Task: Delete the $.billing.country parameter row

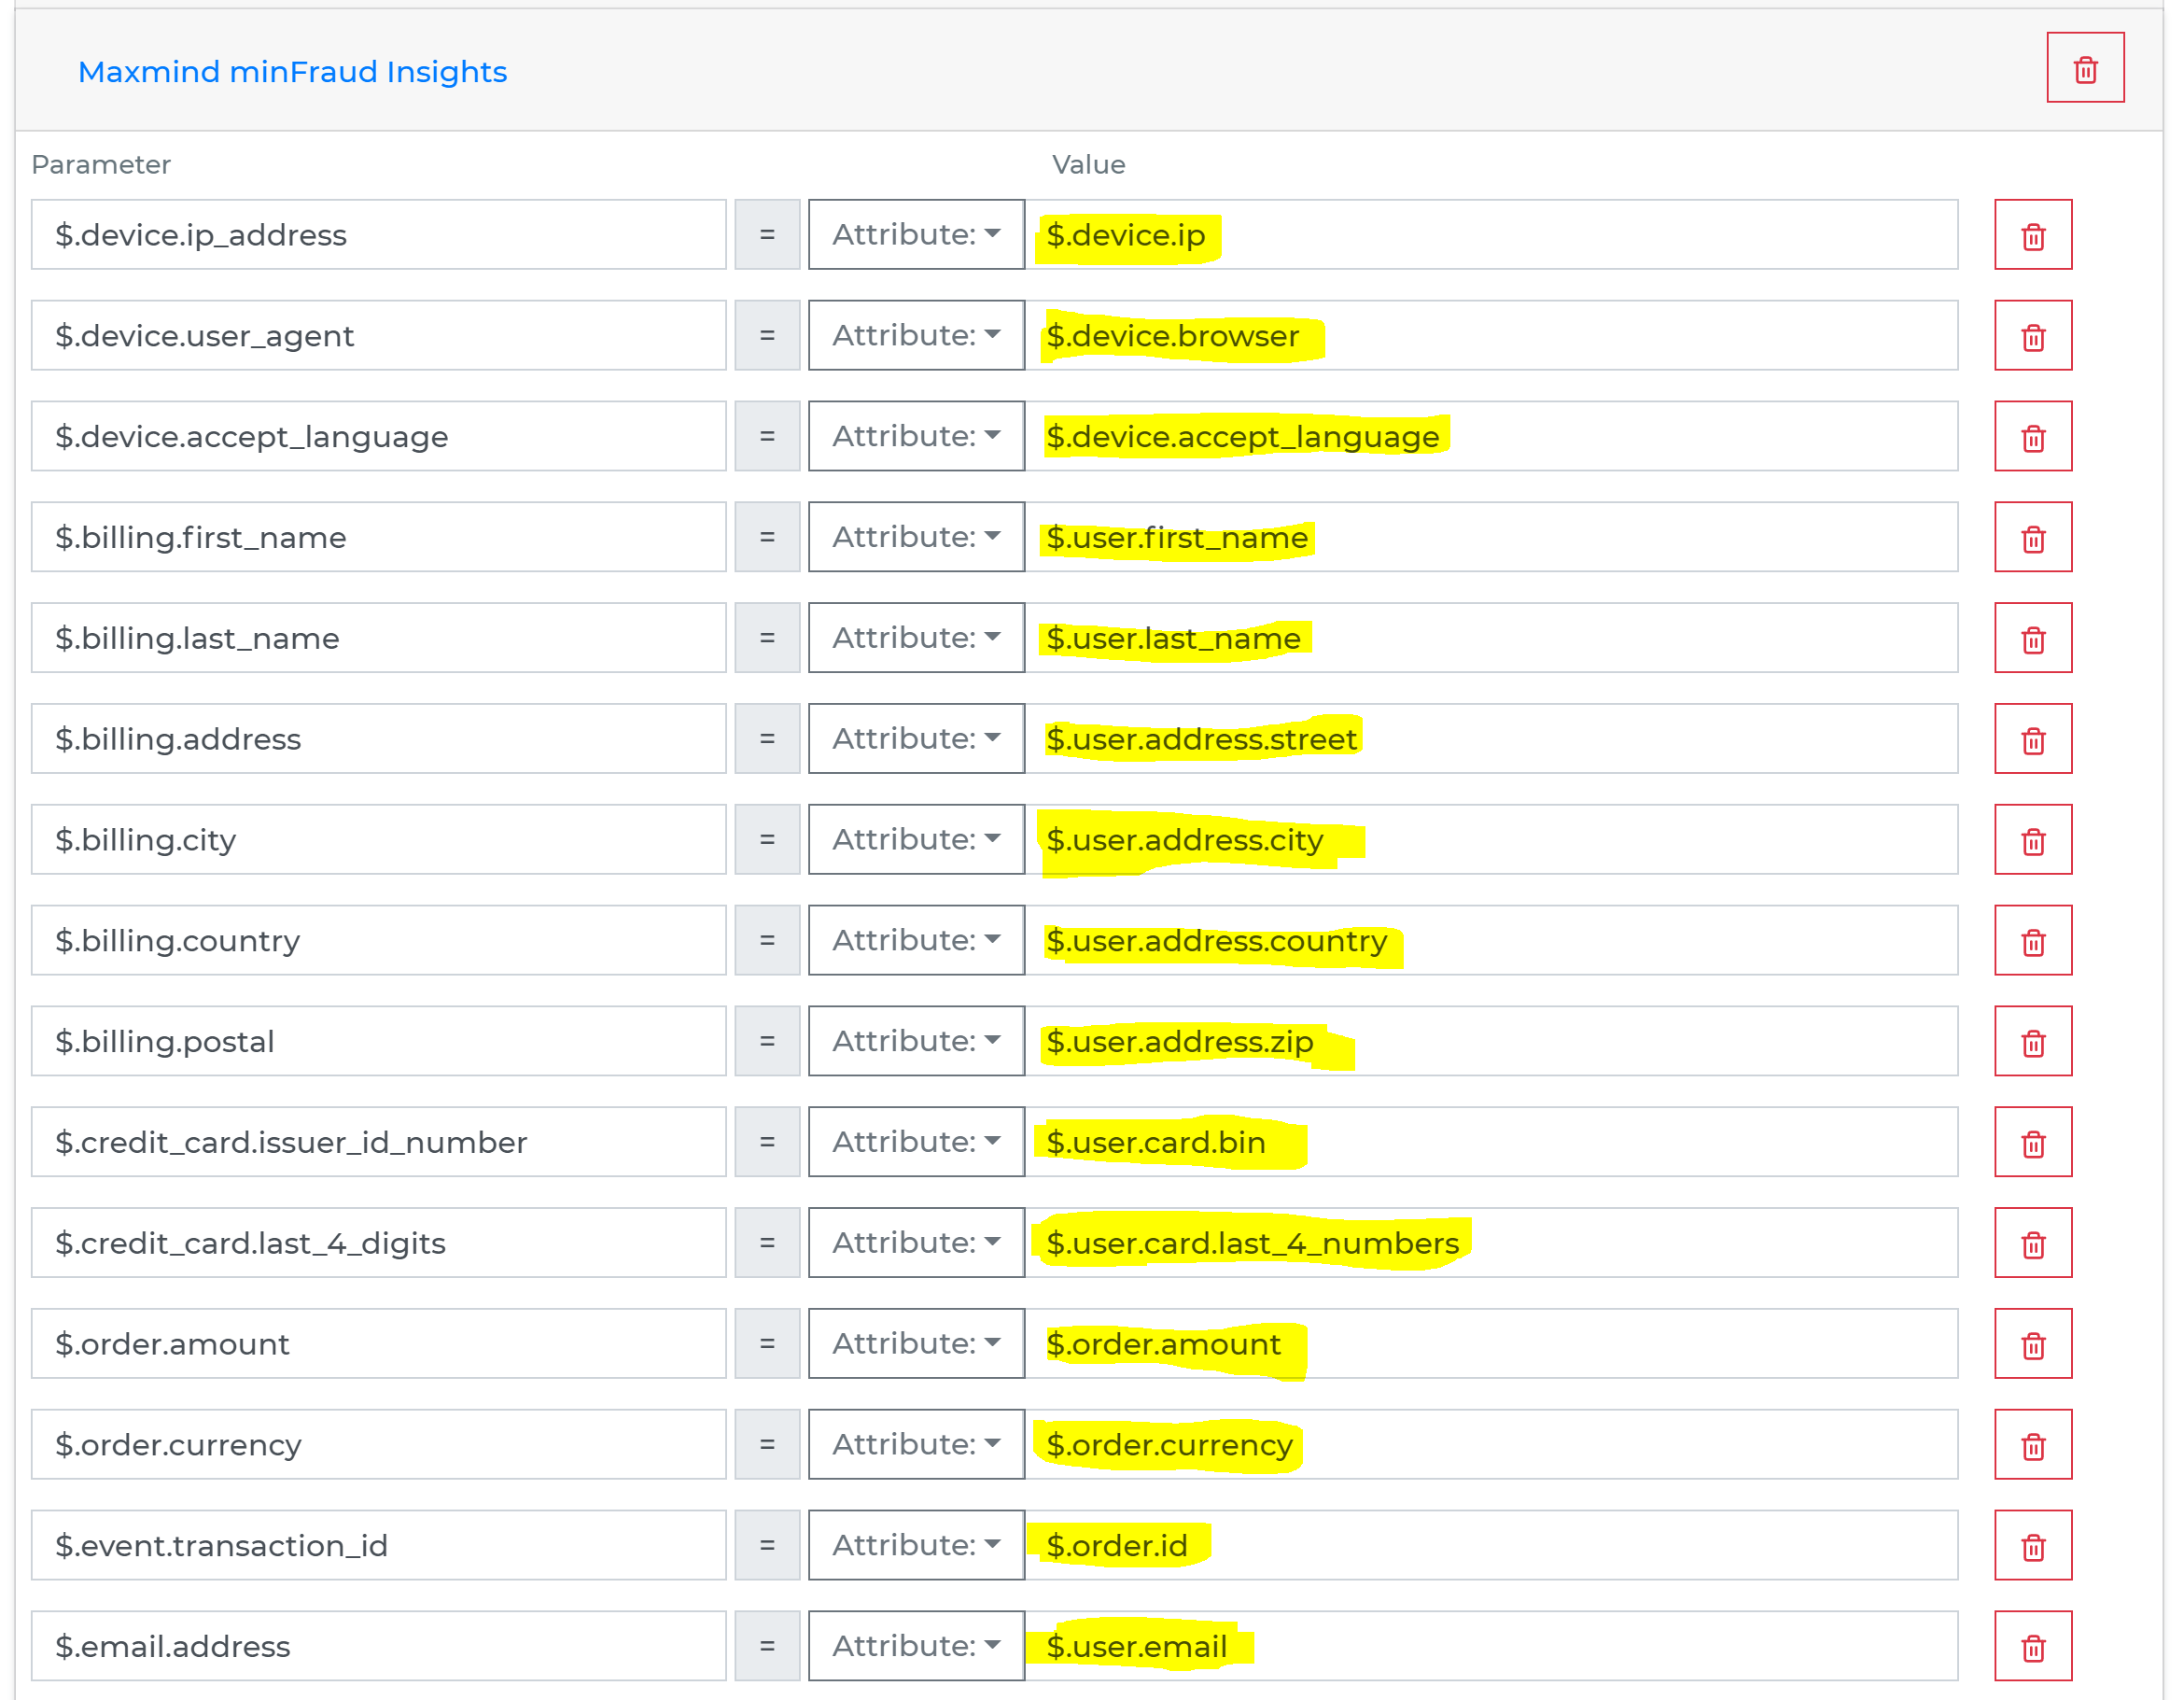Action: tap(2033, 941)
